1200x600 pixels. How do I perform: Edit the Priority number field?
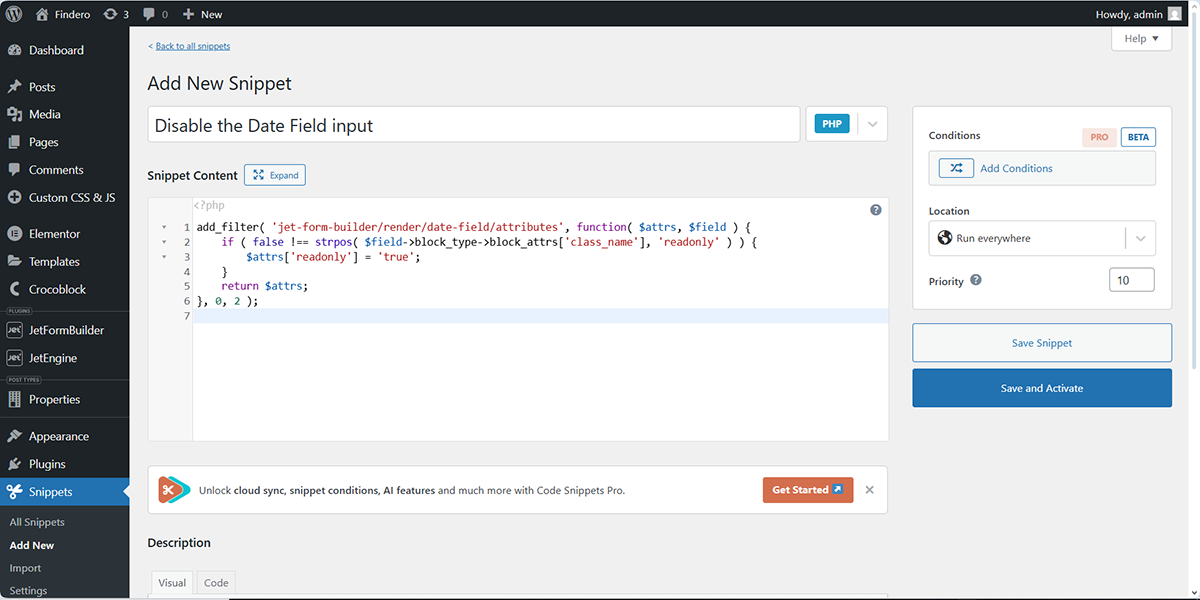click(1132, 280)
